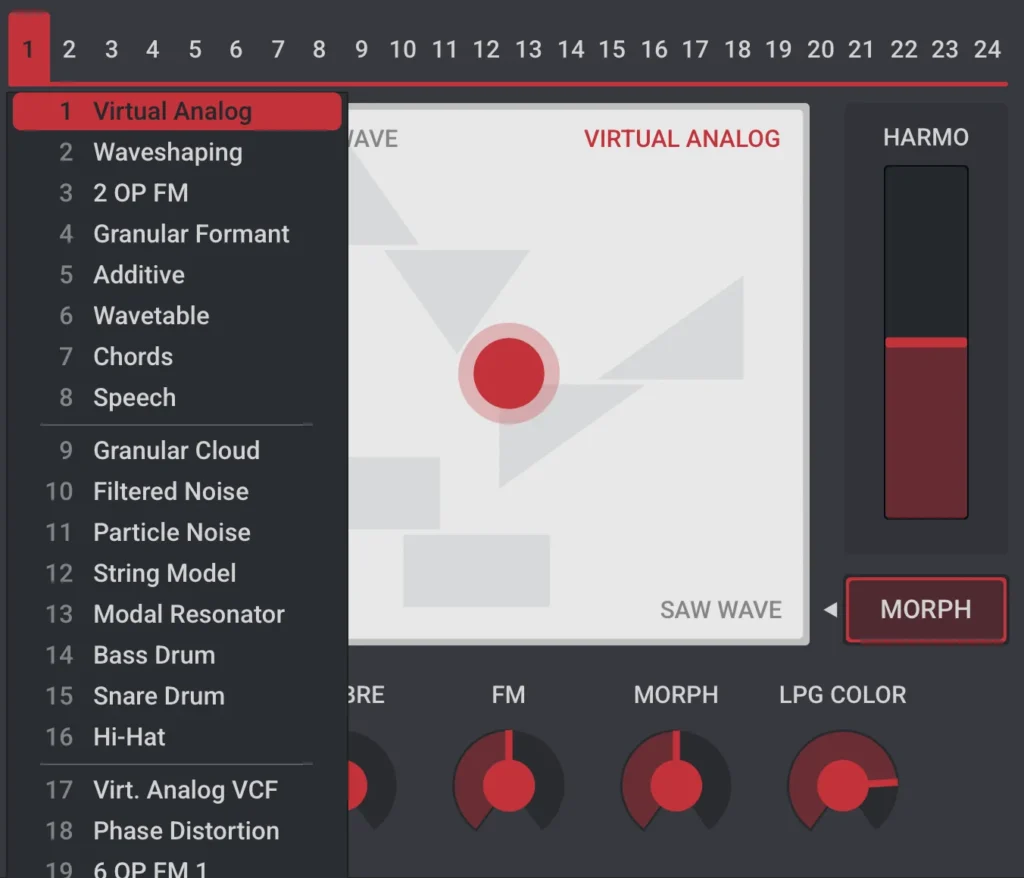The image size is (1024, 878).
Task: Select the Hi-Hat model
Action: tap(177, 737)
